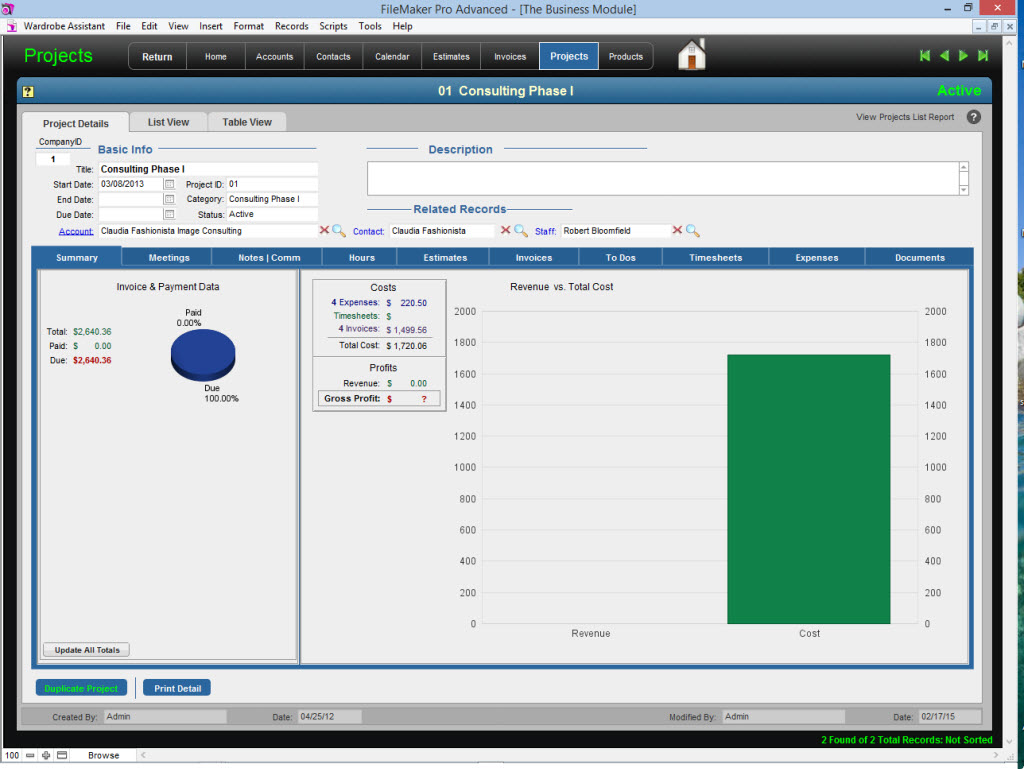The width and height of the screenshot is (1024, 769).
Task: Go to the next record arrow
Action: coord(963,56)
